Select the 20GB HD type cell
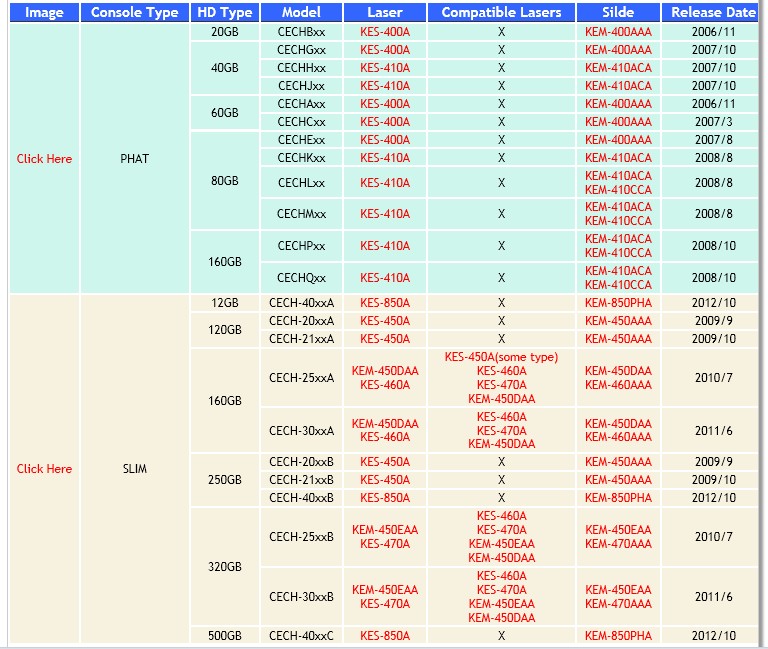Screen dimensions: 768x649 (x=225, y=32)
